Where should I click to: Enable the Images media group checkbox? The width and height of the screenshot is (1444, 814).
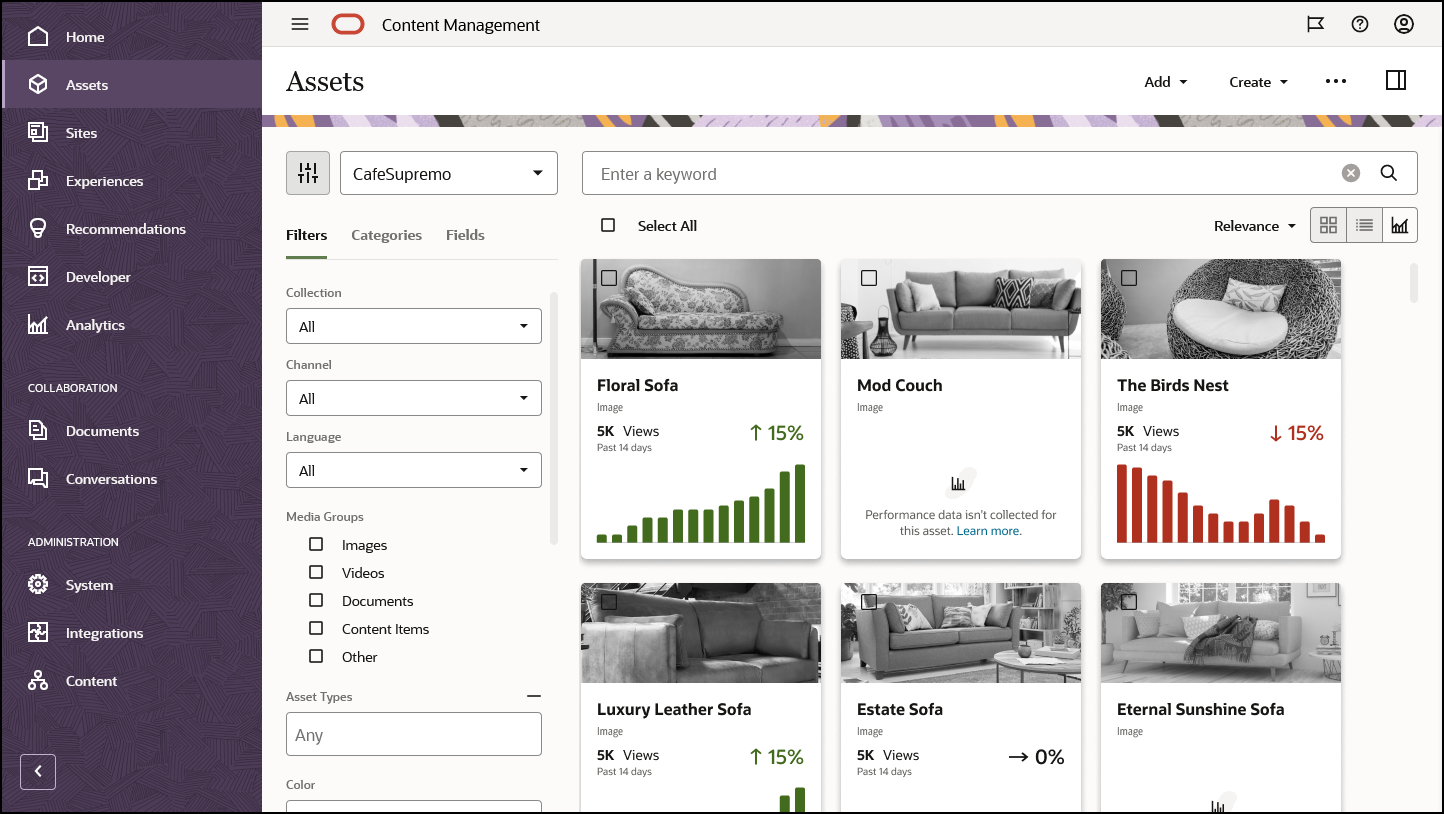(x=316, y=544)
